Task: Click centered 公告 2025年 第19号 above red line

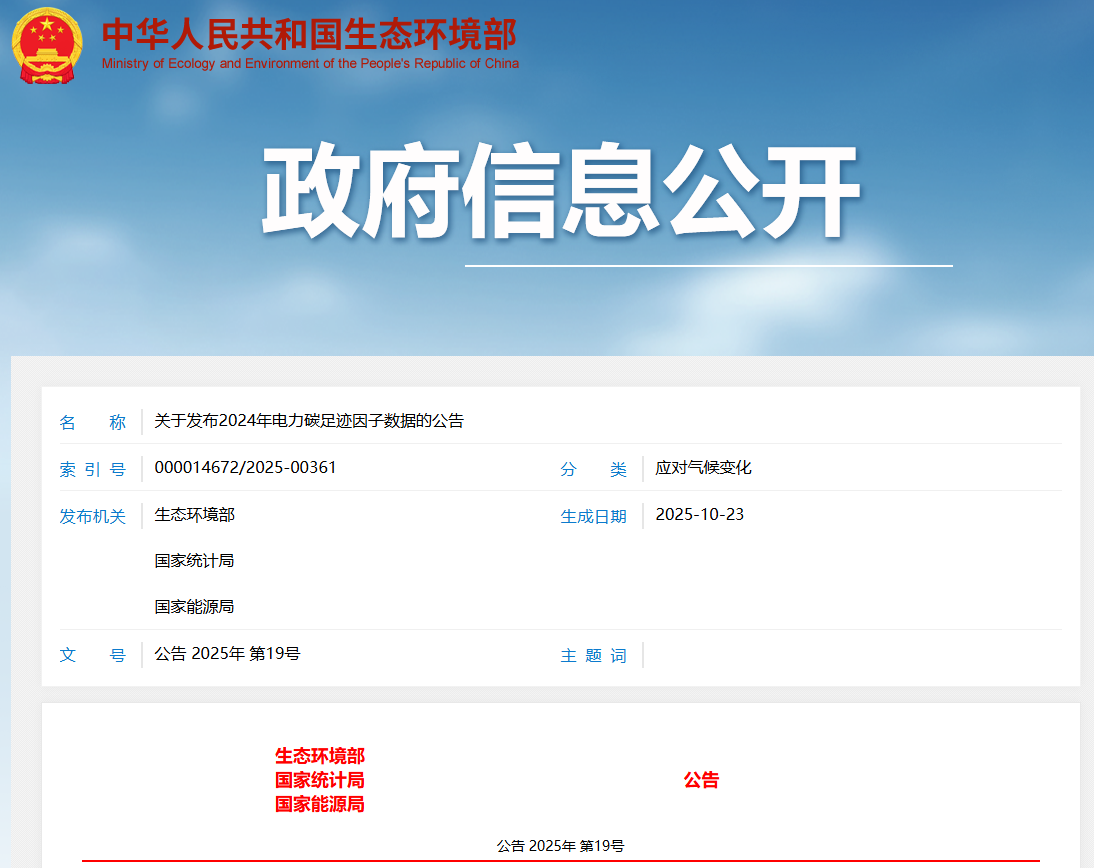Action: pyautogui.click(x=560, y=846)
